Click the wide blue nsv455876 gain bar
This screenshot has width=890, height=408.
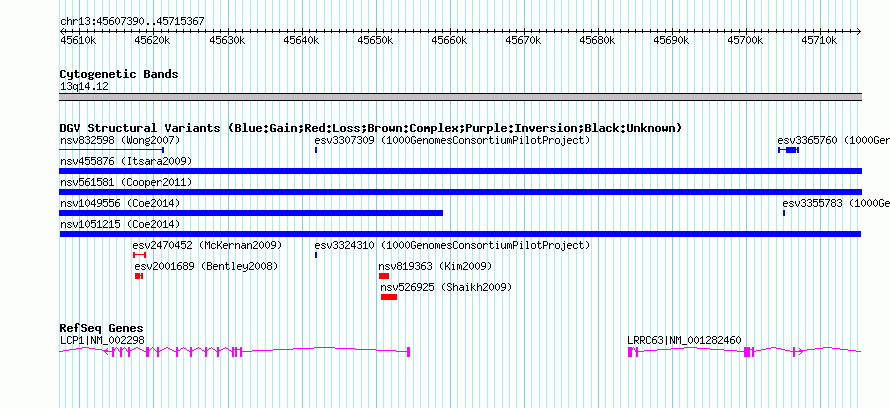click(460, 171)
